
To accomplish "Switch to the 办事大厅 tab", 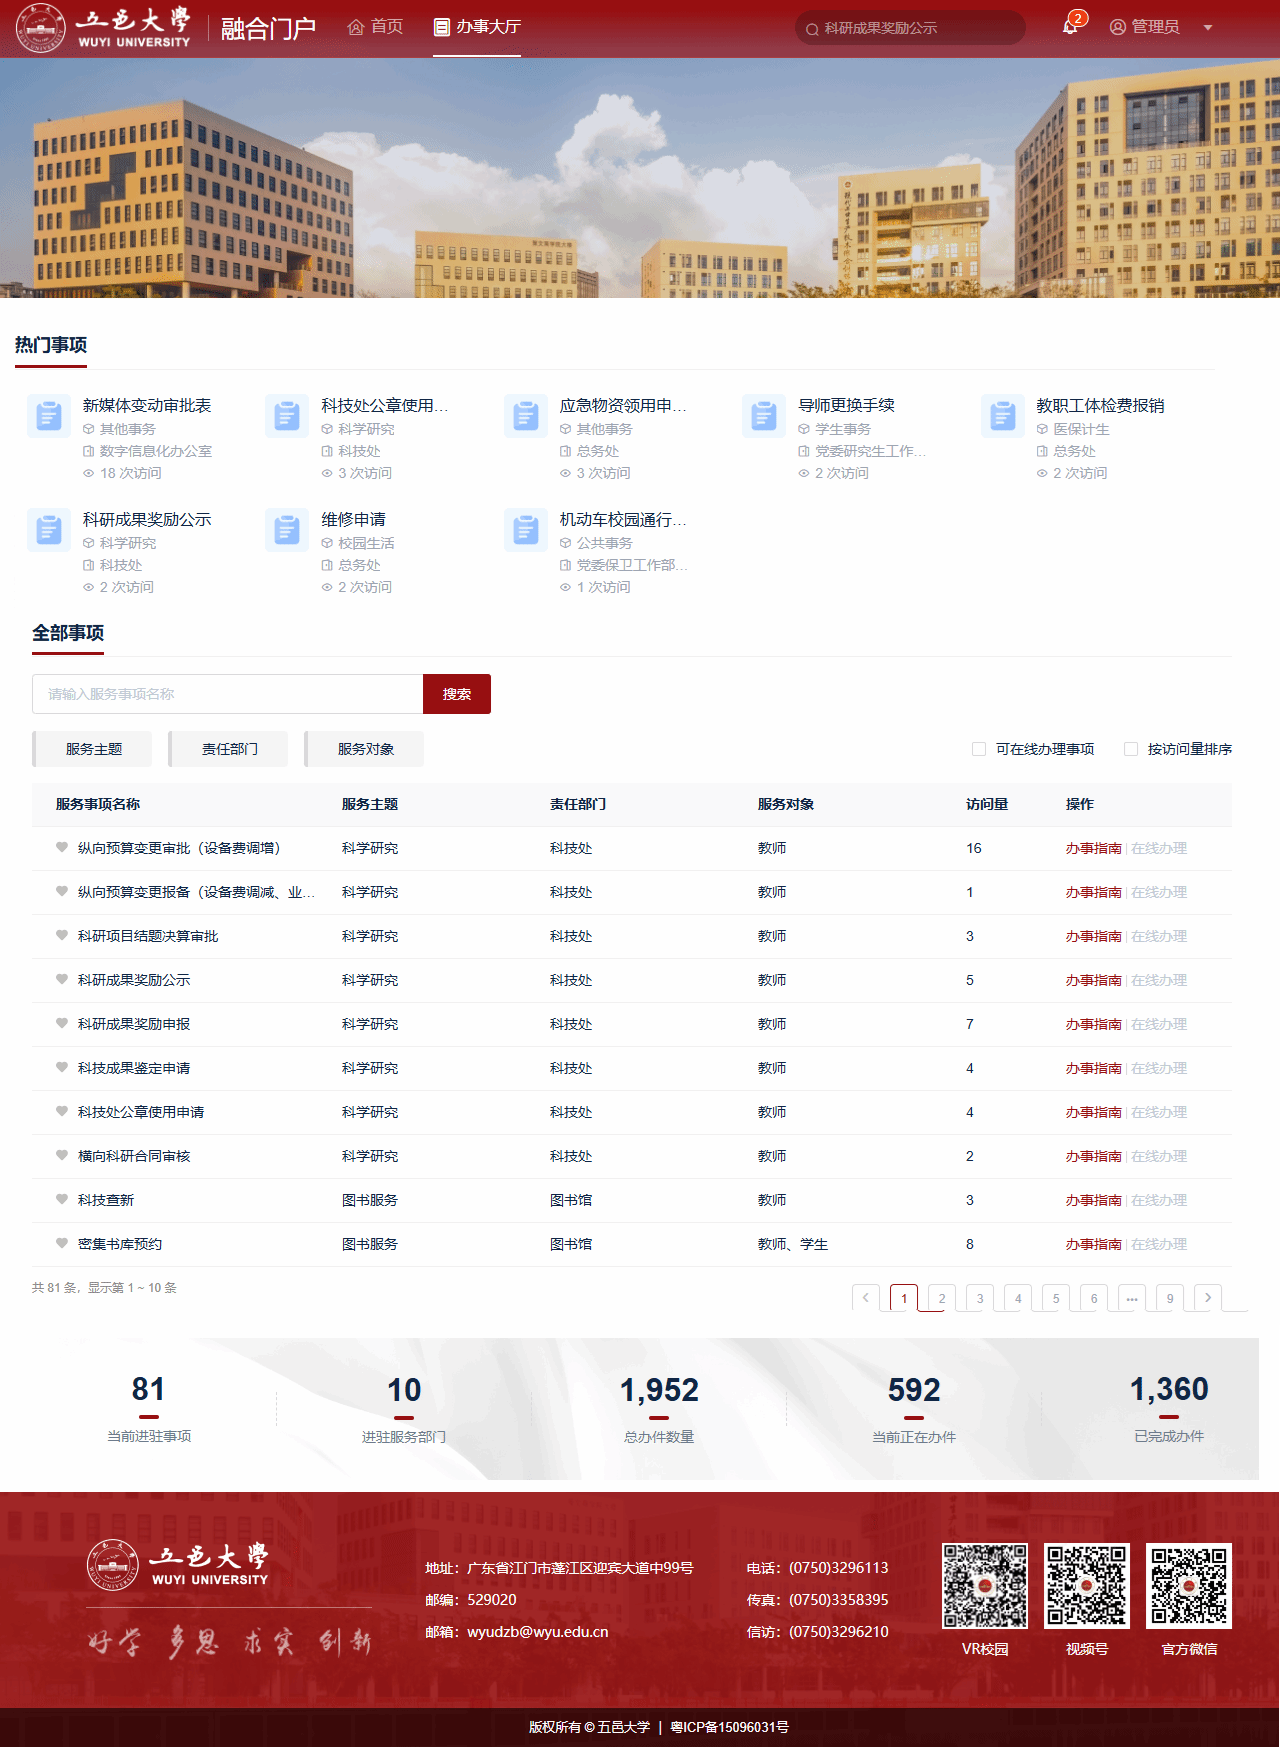I will tap(477, 27).
